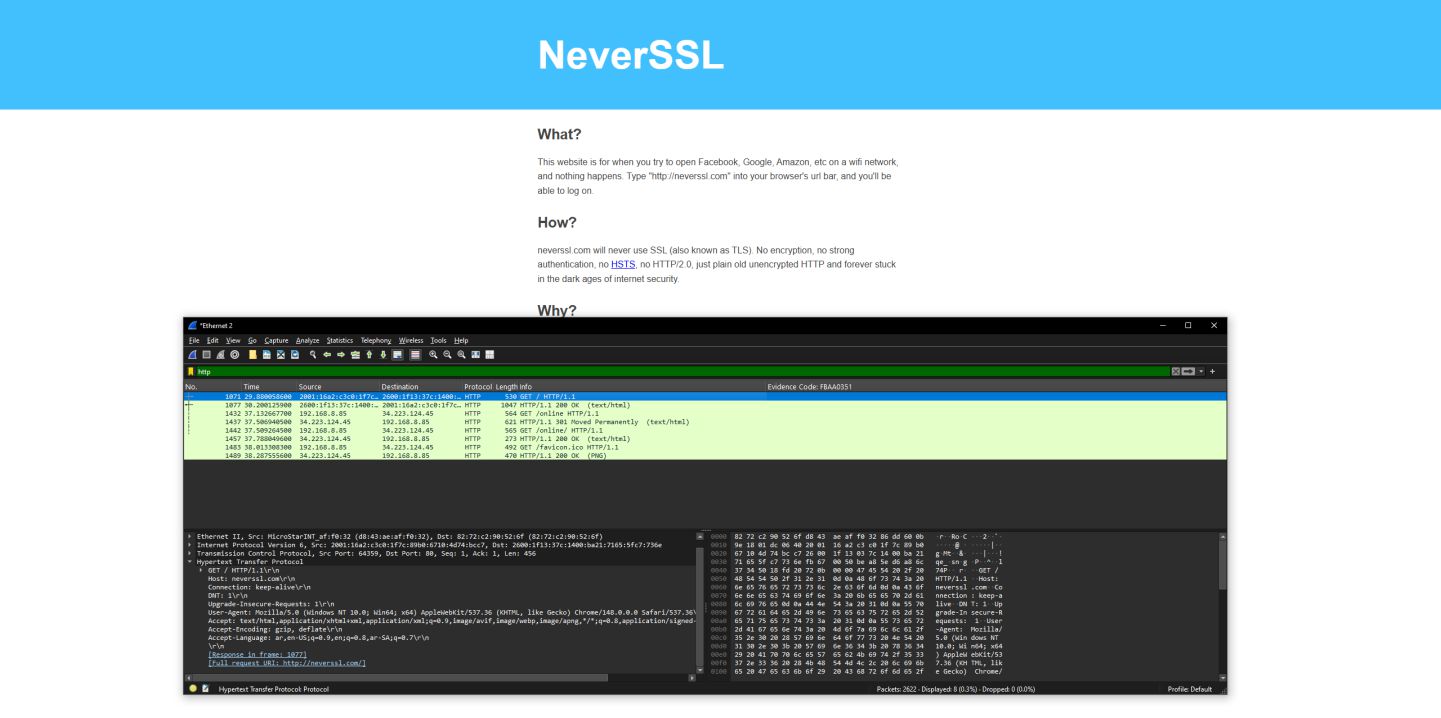This screenshot has width=1441, height=718.
Task: Clear the display filter
Action: click(1176, 371)
